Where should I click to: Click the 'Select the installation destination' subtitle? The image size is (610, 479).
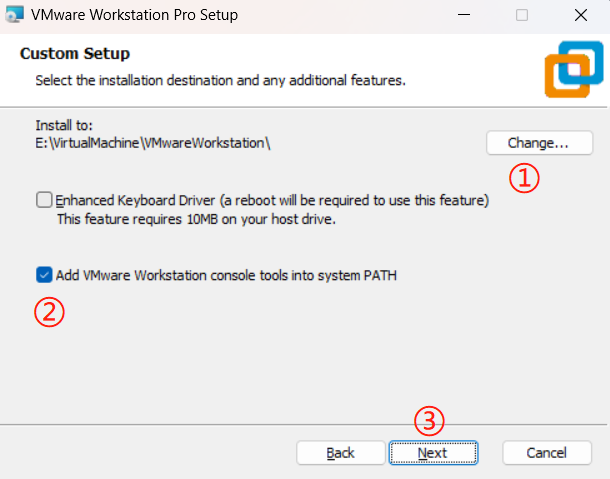click(x=221, y=80)
